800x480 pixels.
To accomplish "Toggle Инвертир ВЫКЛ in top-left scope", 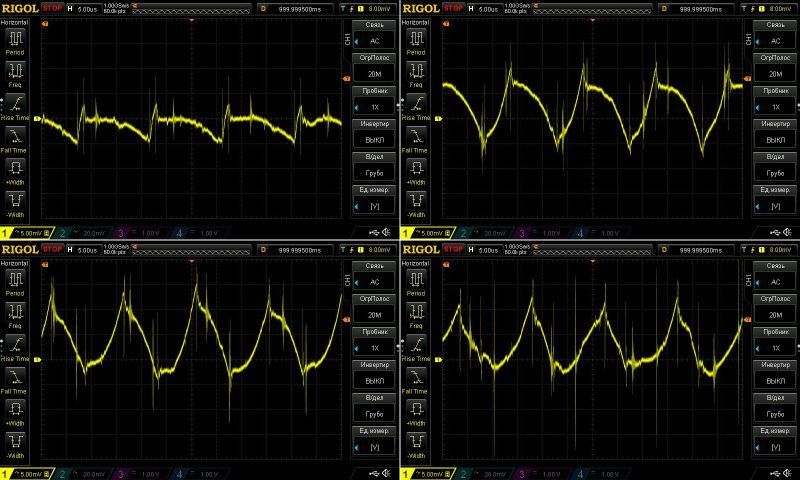I will pos(375,131).
